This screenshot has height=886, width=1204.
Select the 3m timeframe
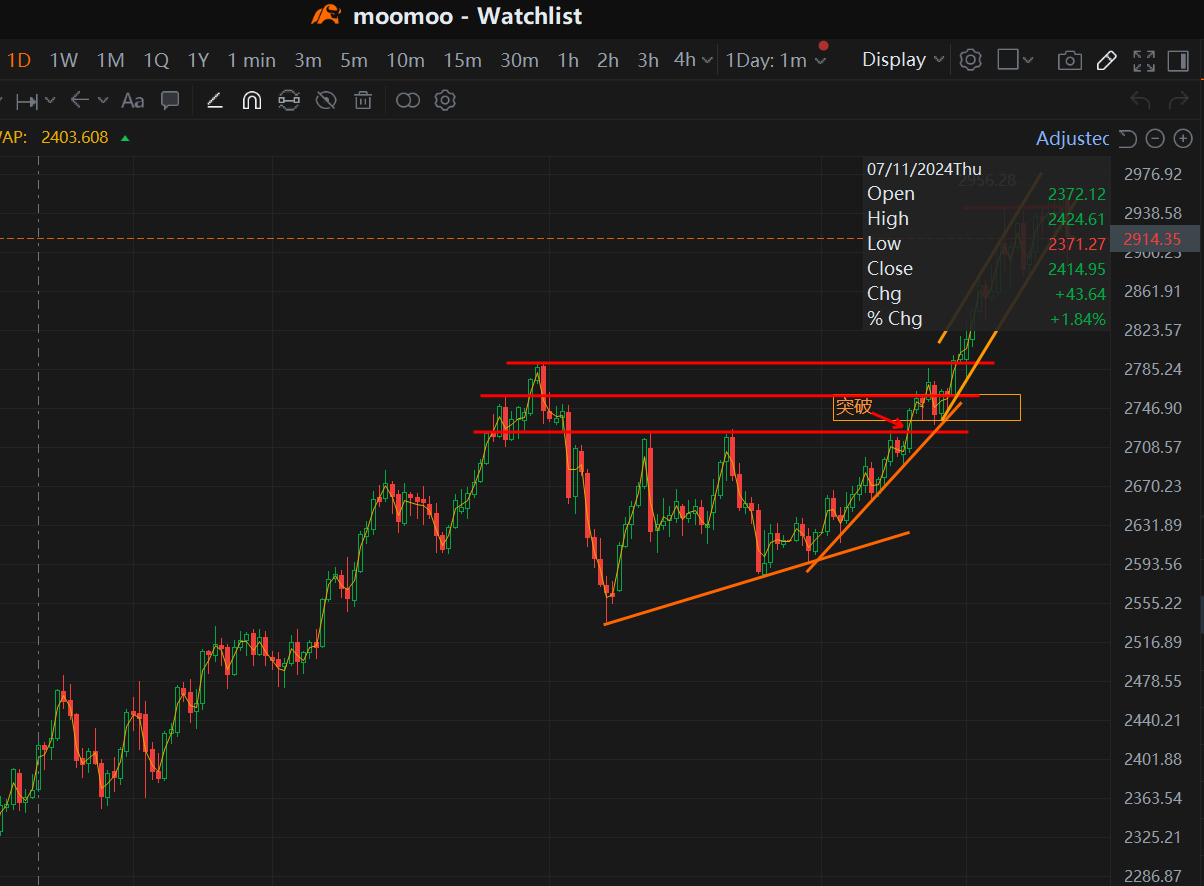(308, 60)
